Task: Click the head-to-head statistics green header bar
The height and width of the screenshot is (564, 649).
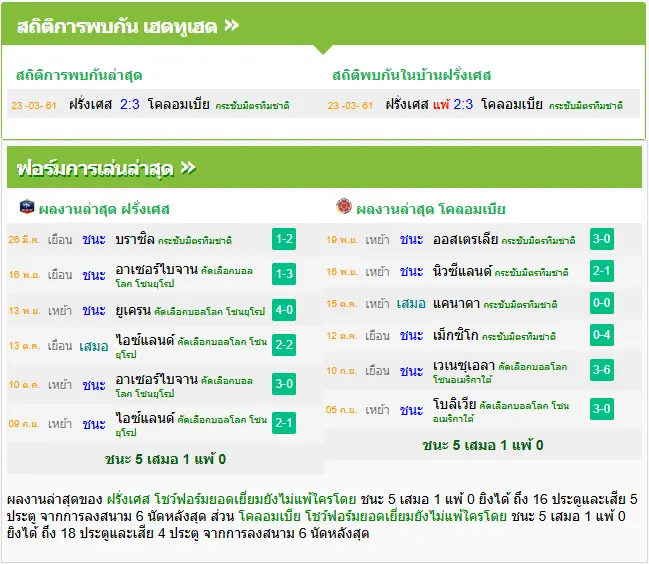Action: point(324,25)
